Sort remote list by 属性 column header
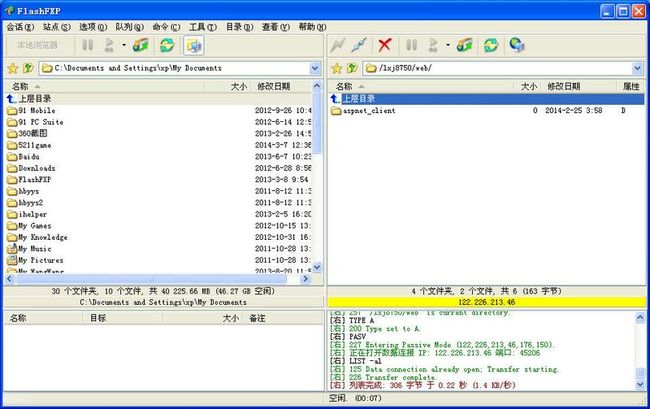Image resolution: width=650 pixels, height=409 pixels. click(631, 87)
